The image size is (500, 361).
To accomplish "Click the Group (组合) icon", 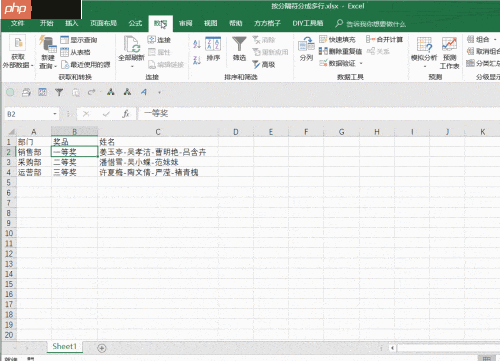I will point(470,39).
